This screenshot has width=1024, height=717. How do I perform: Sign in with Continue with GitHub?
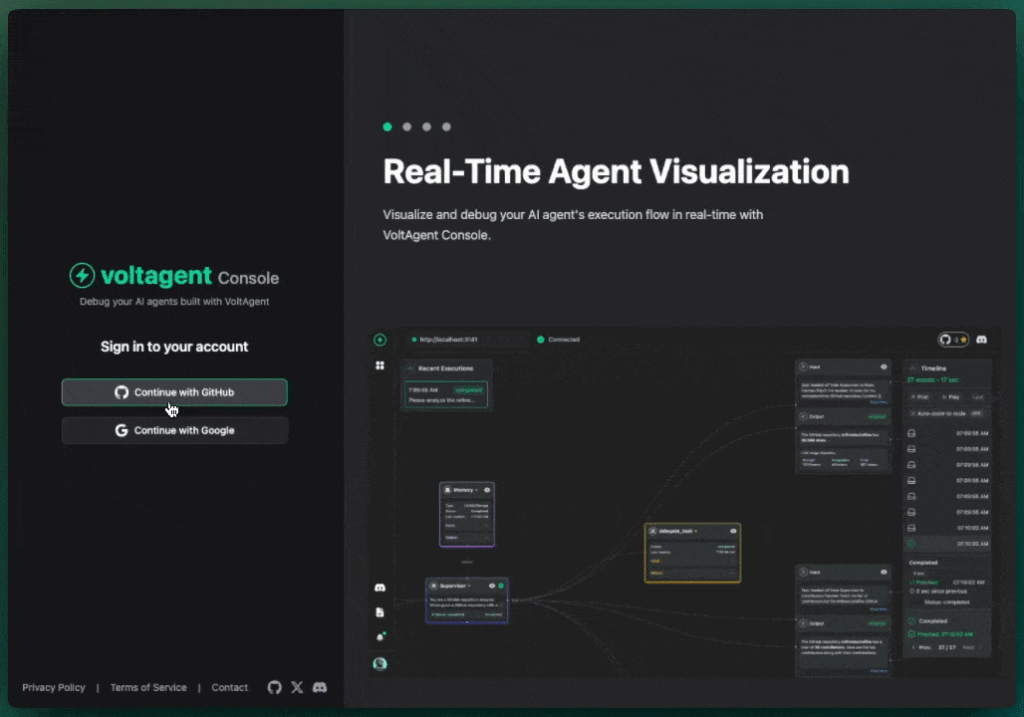coord(175,392)
